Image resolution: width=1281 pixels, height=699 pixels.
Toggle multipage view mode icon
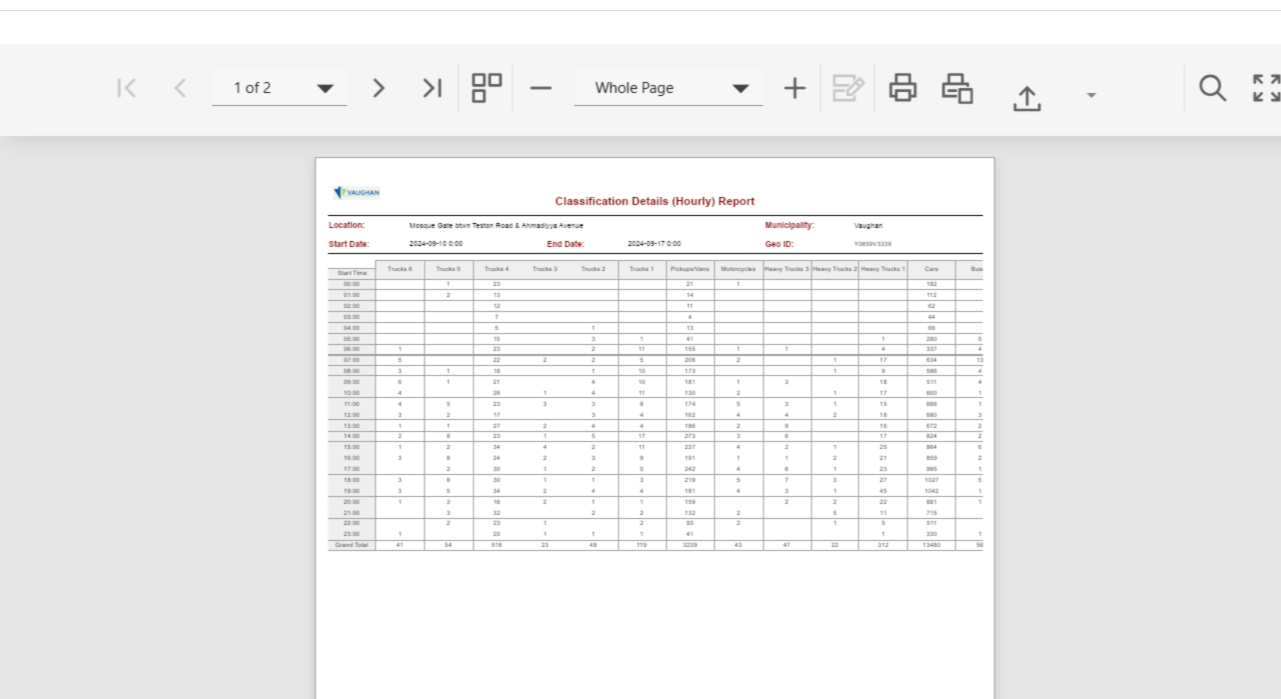click(487, 88)
